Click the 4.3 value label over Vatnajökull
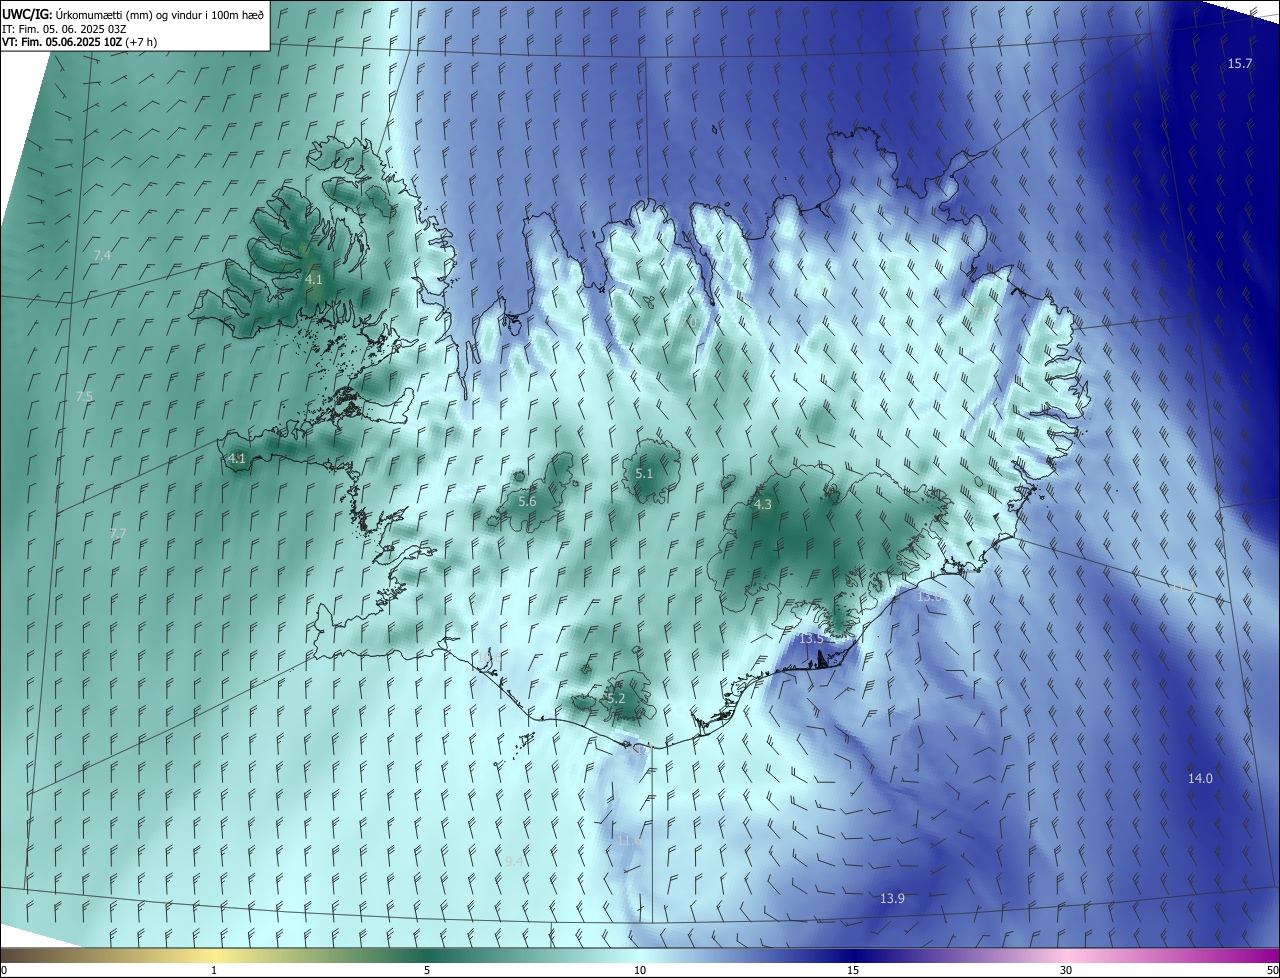This screenshot has width=1280, height=978. 763,505
